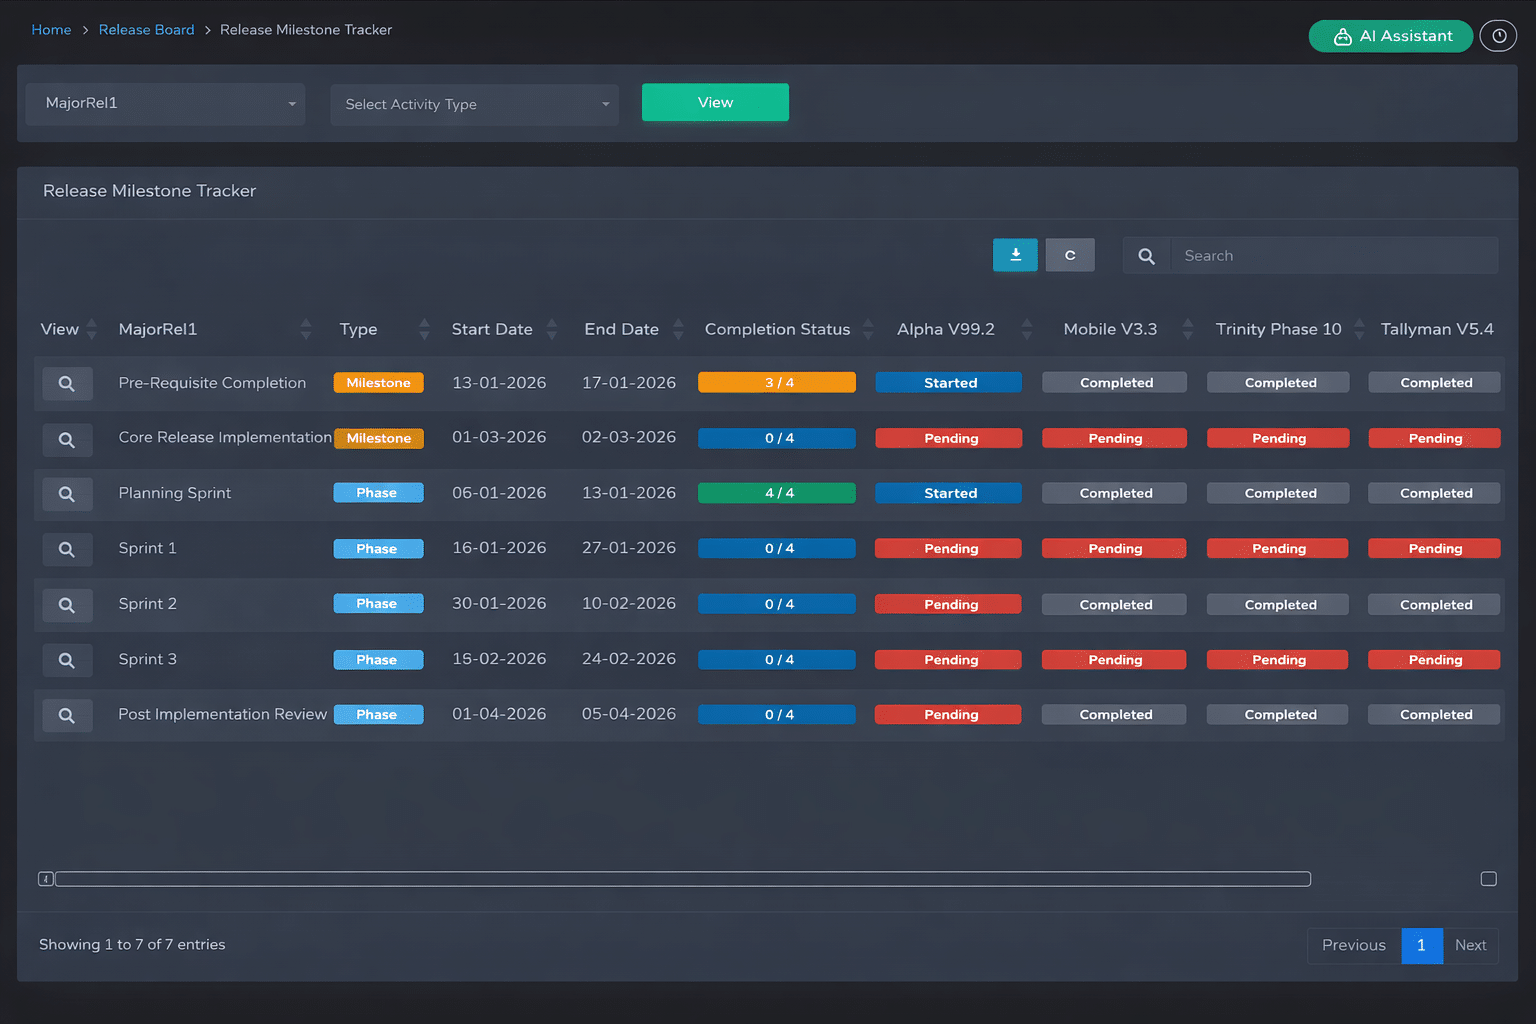Click view magnifier for Planning Sprint
The width and height of the screenshot is (1536, 1024).
[x=67, y=494]
